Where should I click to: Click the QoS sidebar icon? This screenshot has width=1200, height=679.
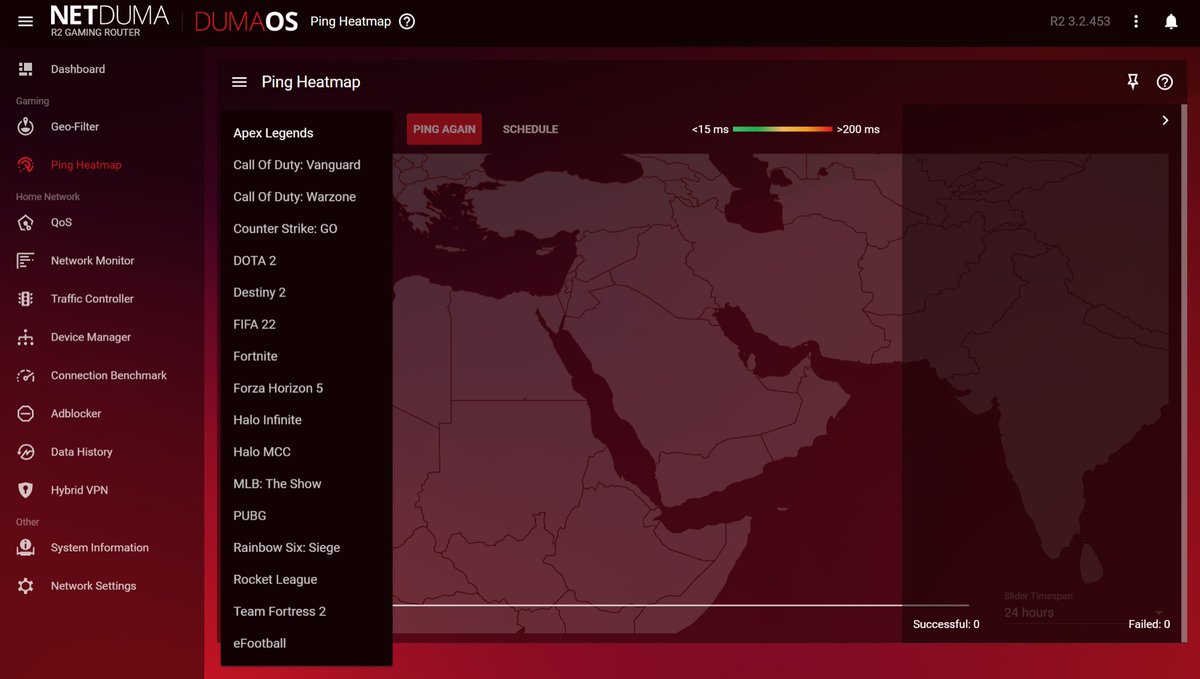pos(26,223)
